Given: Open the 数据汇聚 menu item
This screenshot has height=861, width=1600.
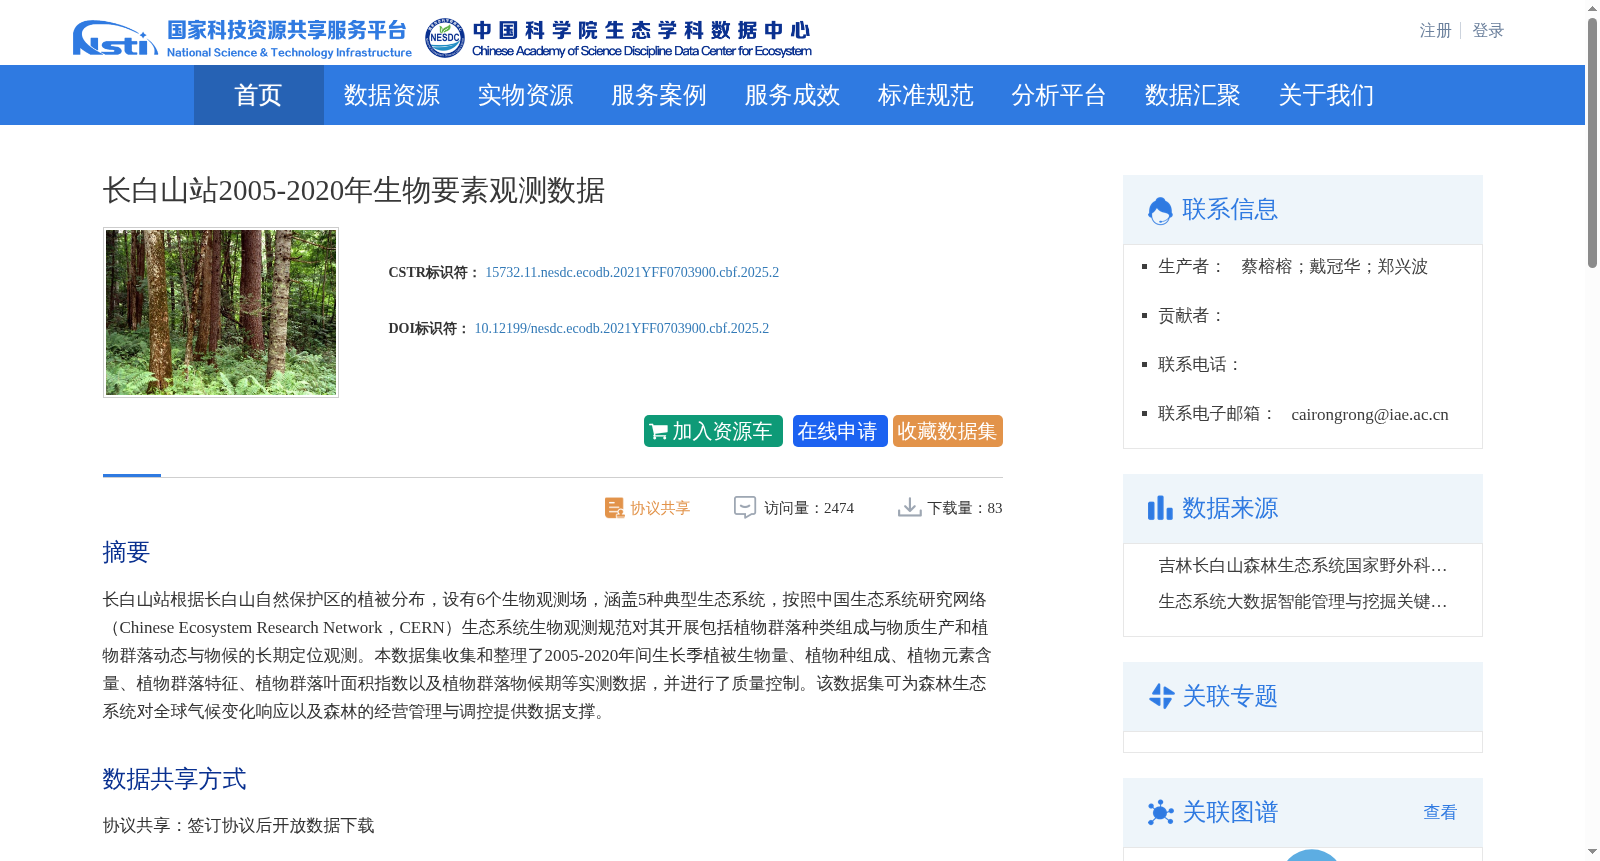Looking at the screenshot, I should tap(1193, 95).
